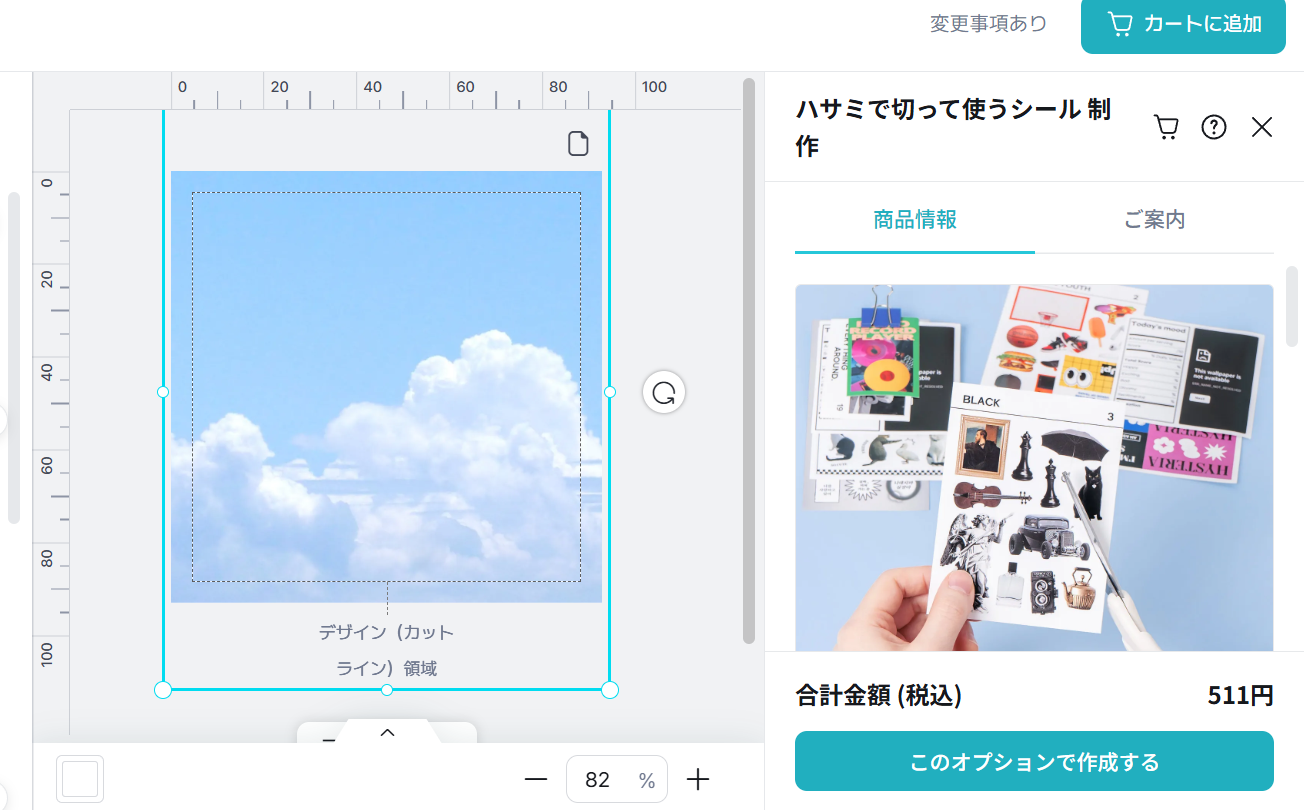Viewport: 1304px width, 810px height.
Task: Click the sticker sheet product photo
Action: tap(1034, 467)
